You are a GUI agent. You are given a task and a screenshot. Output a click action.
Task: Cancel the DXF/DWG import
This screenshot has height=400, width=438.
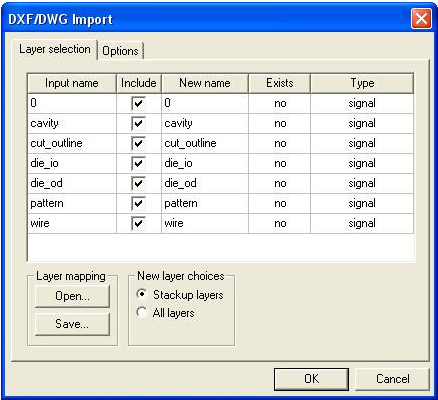click(x=393, y=379)
